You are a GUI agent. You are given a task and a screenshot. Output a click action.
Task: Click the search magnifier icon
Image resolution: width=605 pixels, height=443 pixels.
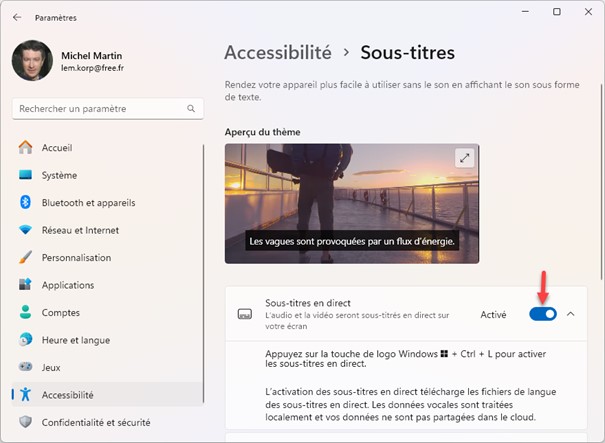point(191,108)
